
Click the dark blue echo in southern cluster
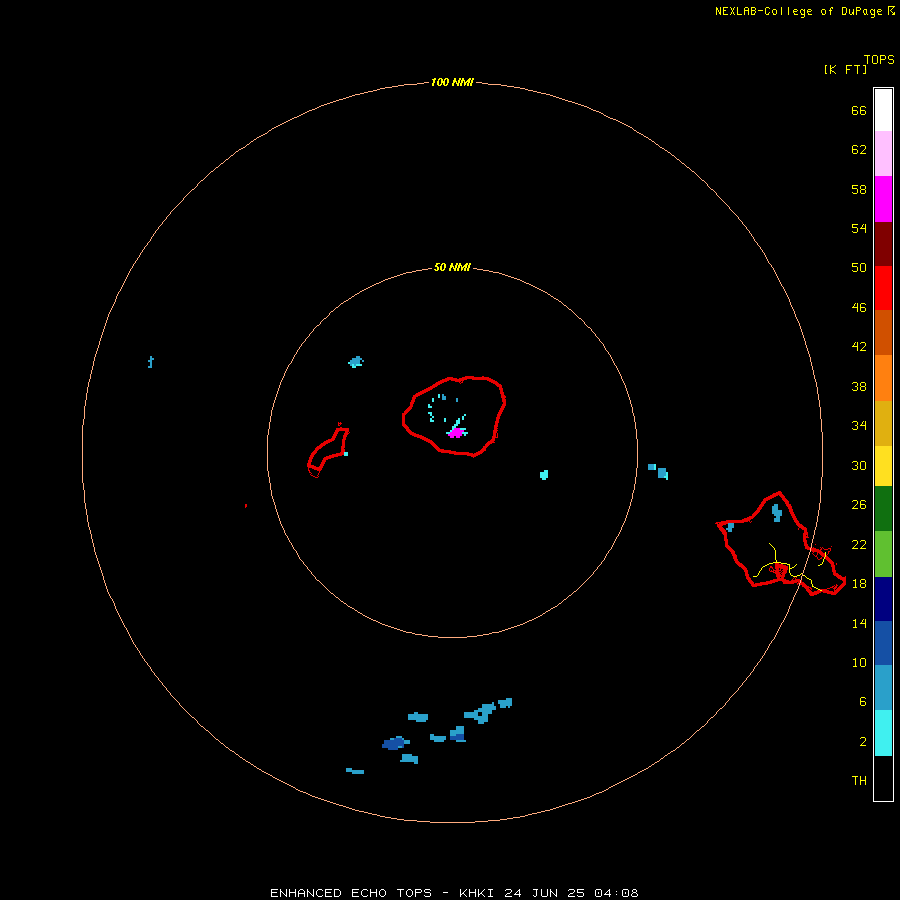tap(394, 743)
